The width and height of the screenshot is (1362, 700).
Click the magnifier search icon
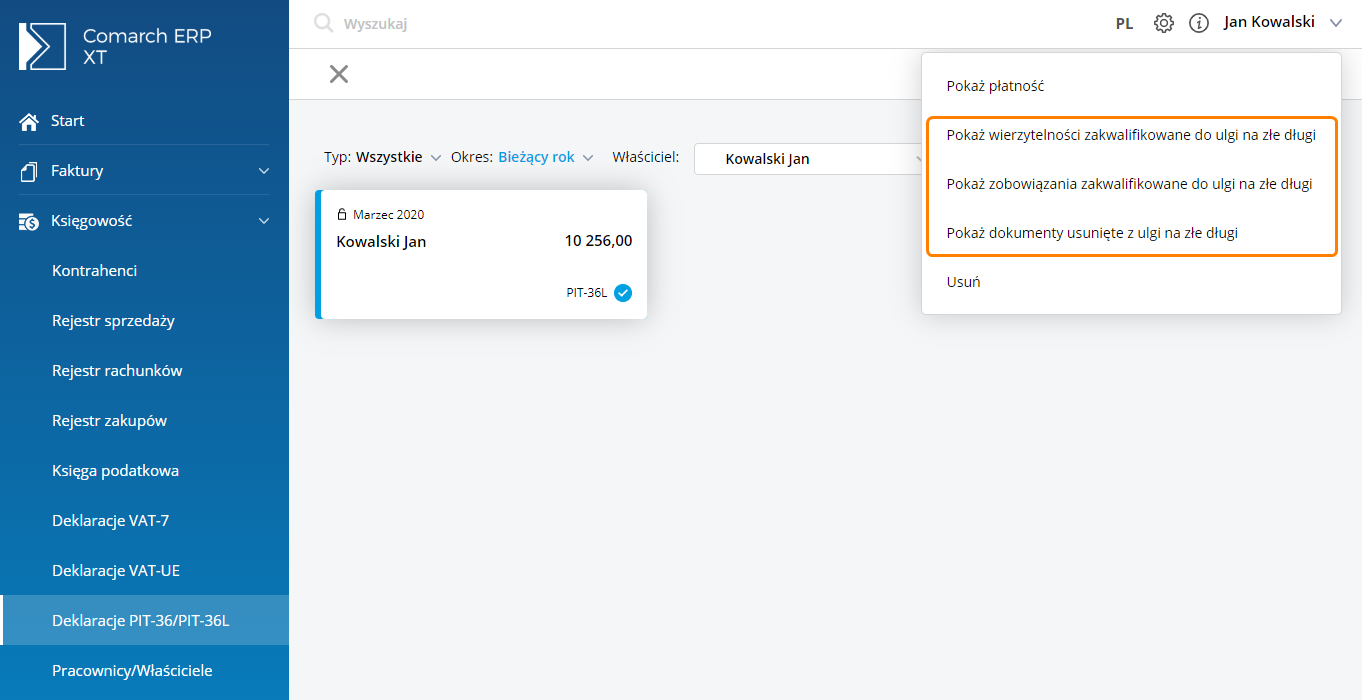(x=323, y=23)
